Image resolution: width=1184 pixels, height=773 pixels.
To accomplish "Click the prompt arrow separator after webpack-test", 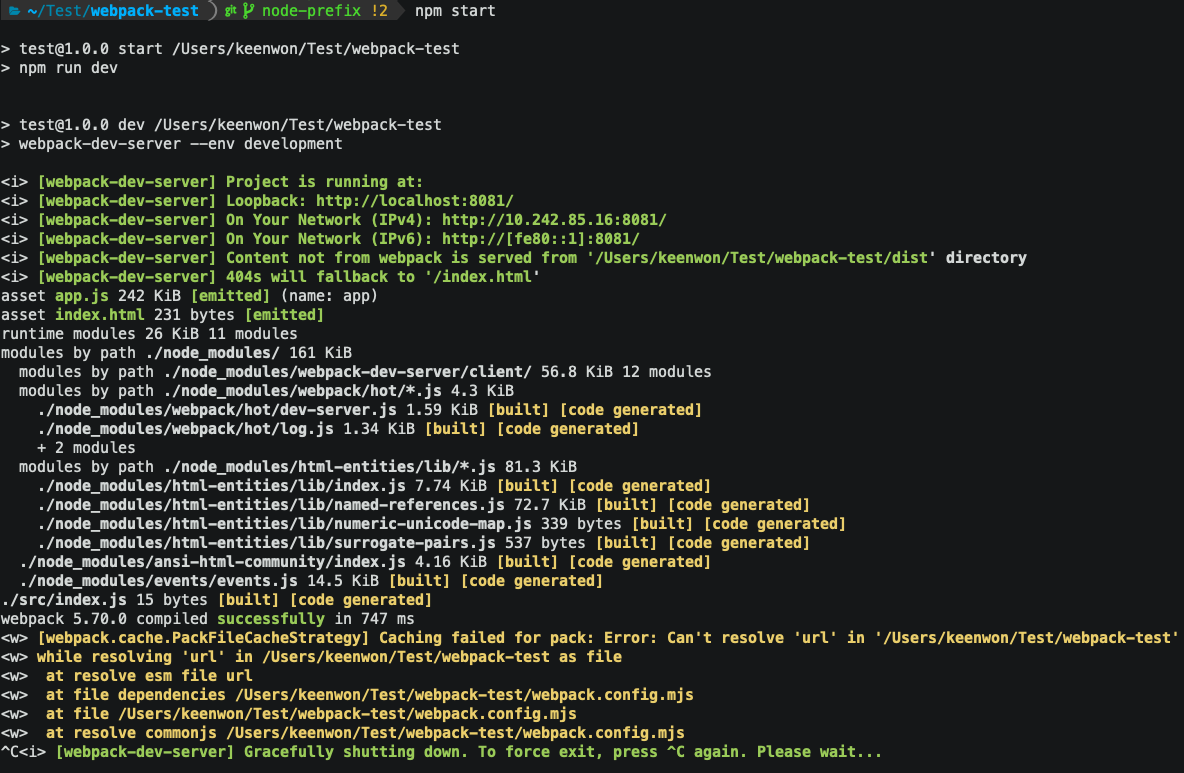I will tap(212, 11).
